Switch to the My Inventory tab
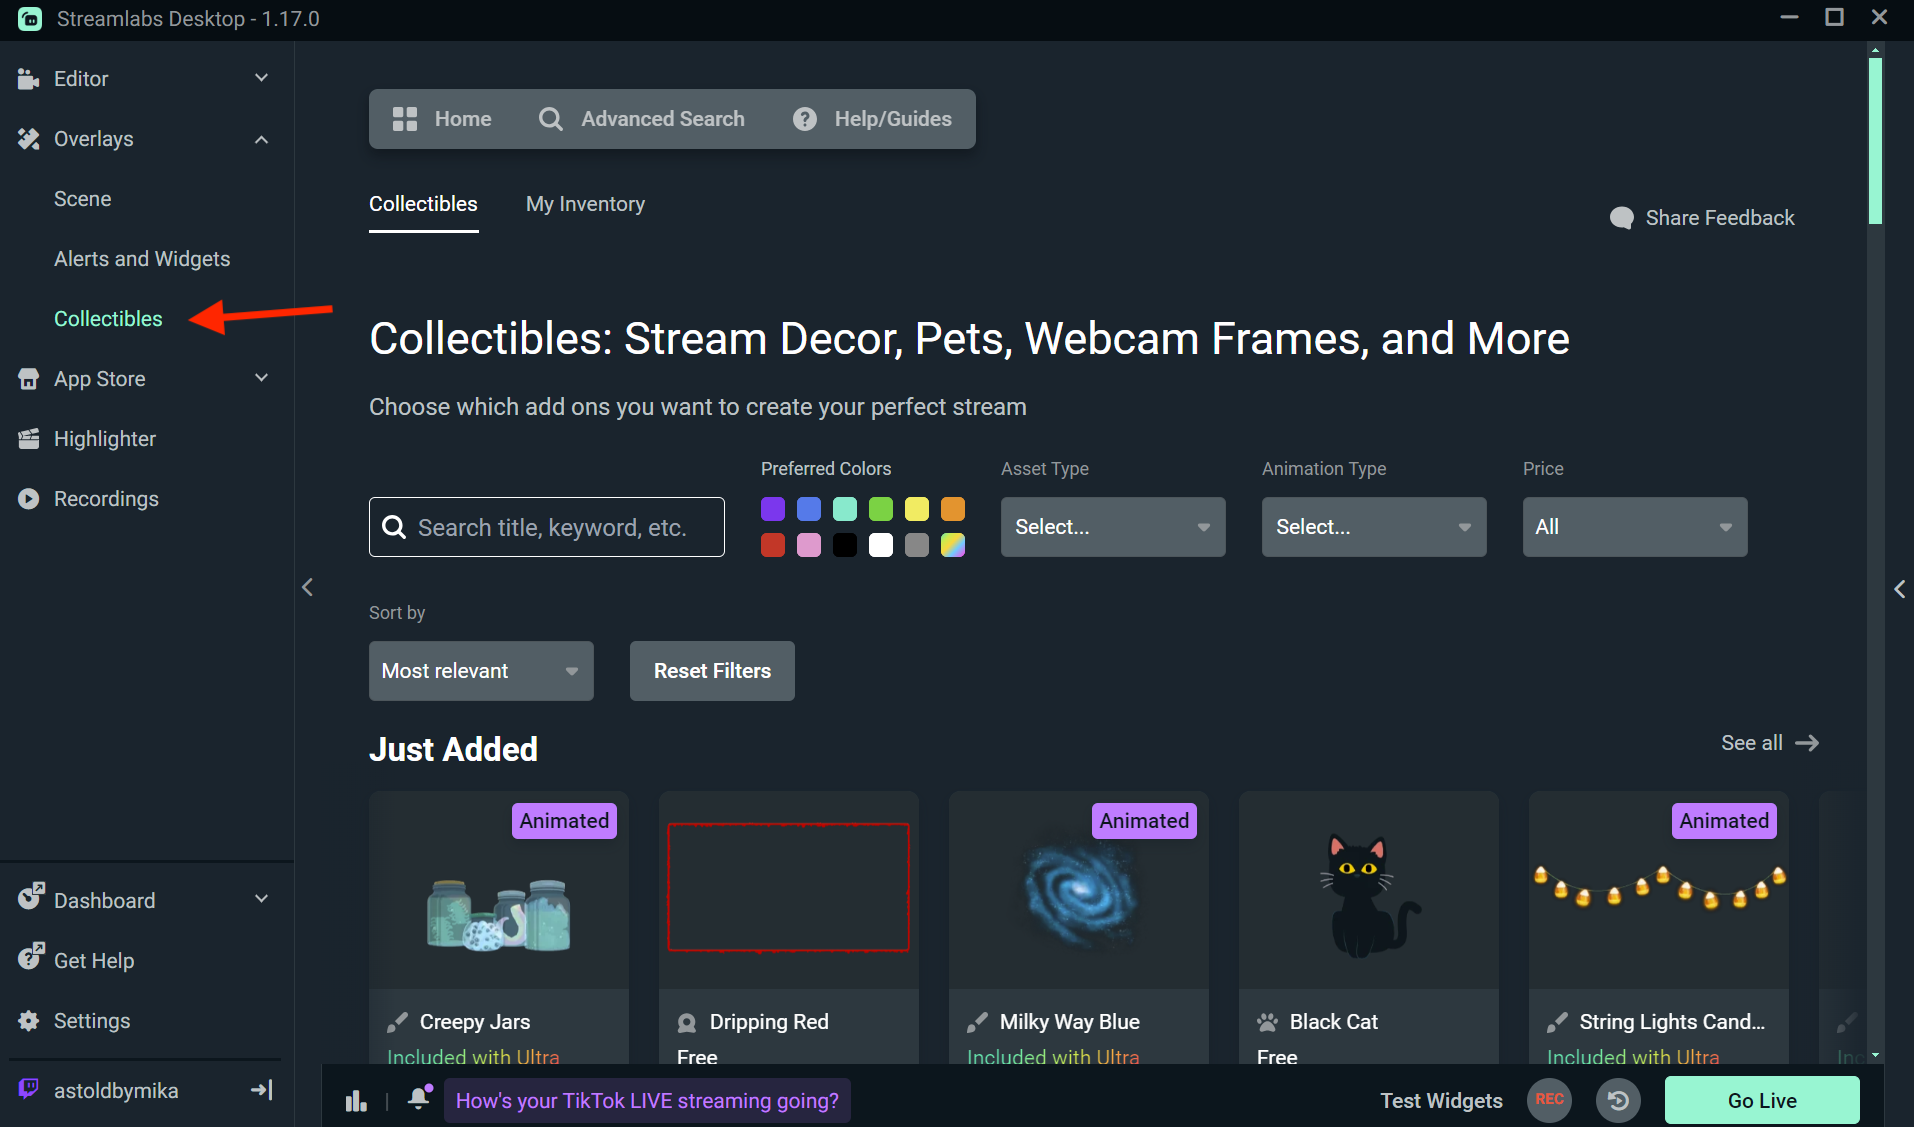Viewport: 1914px width, 1127px height. click(x=585, y=204)
